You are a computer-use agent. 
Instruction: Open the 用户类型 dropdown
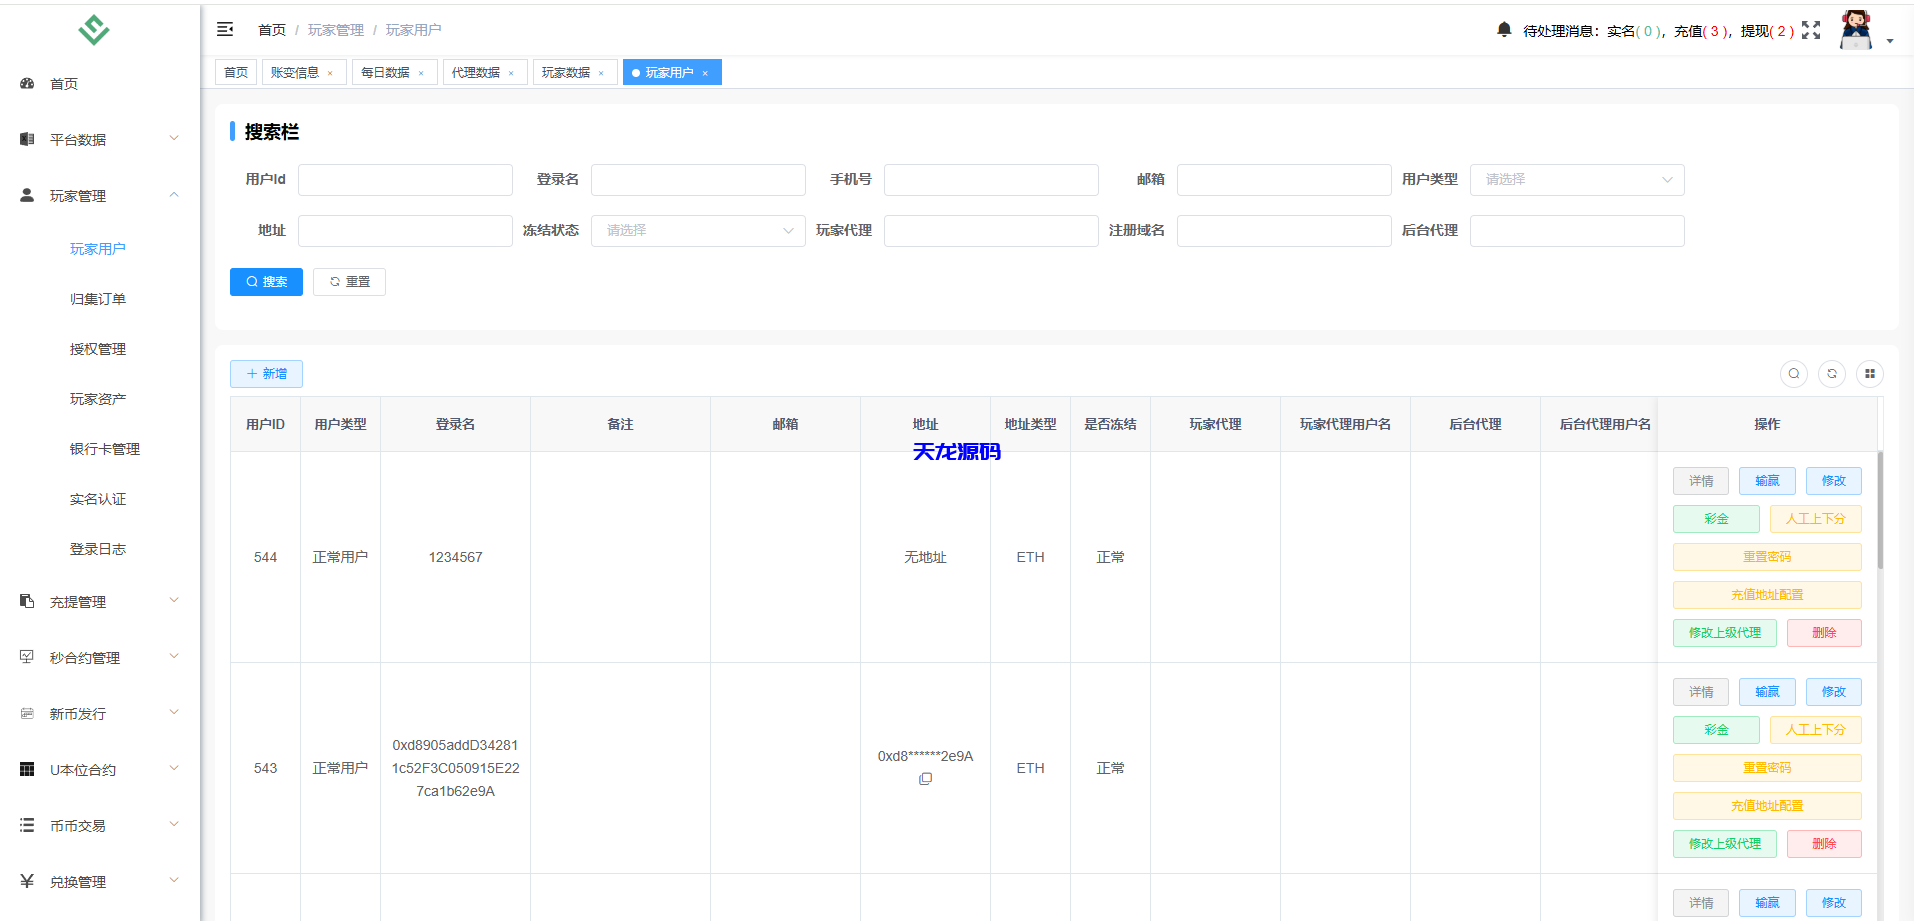point(1577,180)
